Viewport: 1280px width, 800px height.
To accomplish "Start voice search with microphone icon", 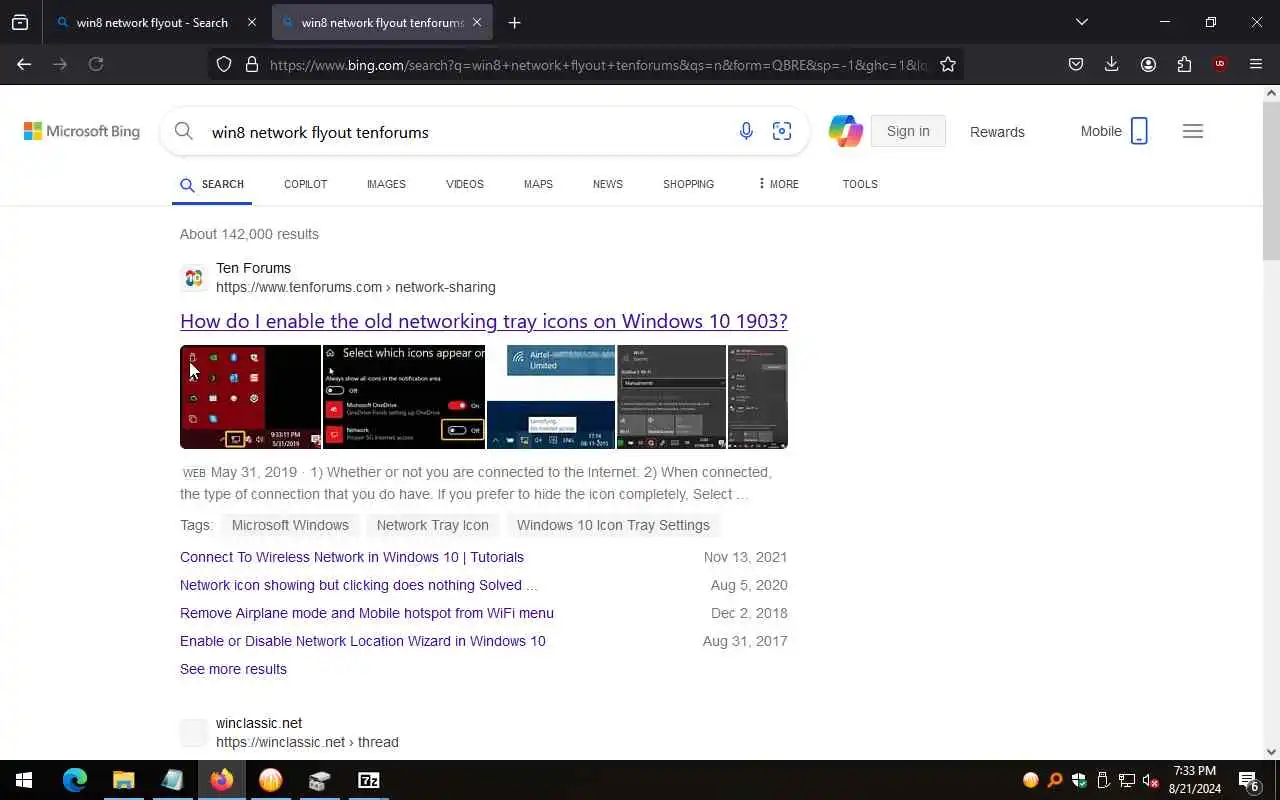I will click(746, 131).
